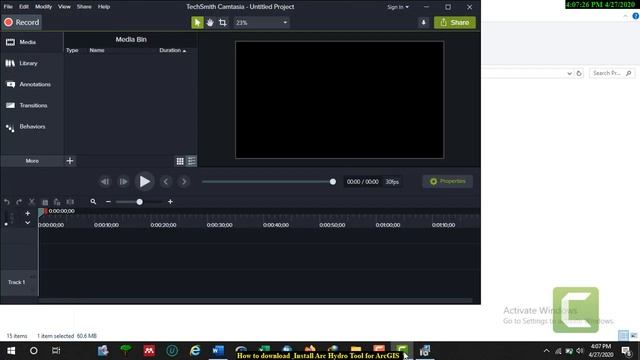Click the volume speaker tray icon
The height and width of the screenshot is (360, 640).
[x=580, y=351]
